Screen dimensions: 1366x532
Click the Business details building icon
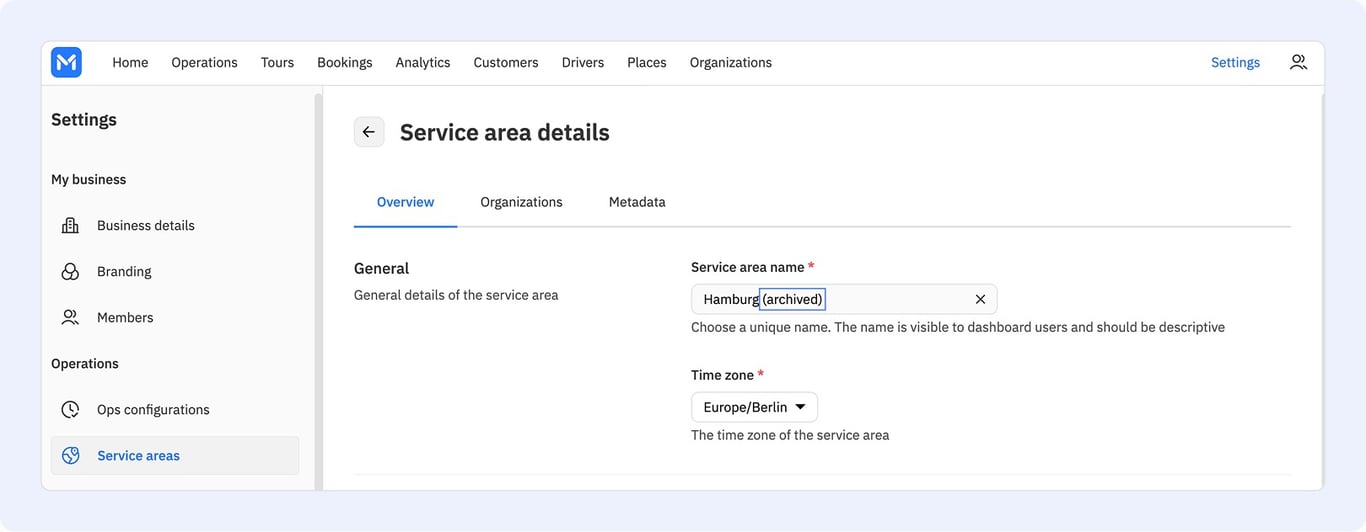(x=70, y=226)
